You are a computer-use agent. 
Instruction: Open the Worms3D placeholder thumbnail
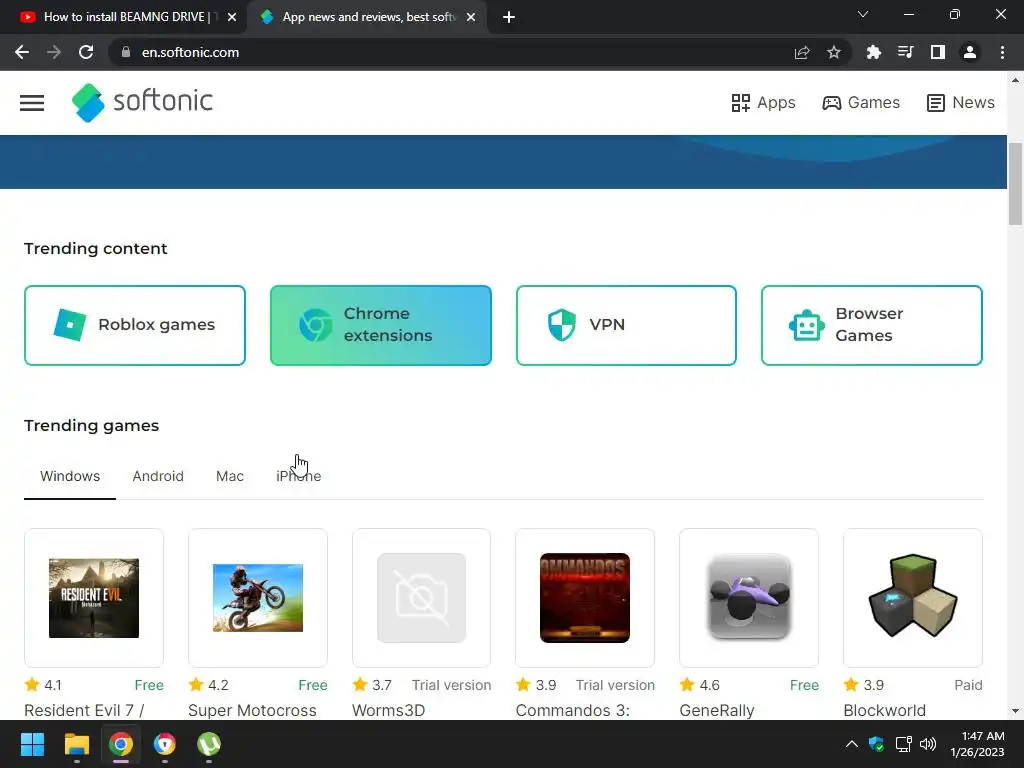tap(421, 598)
